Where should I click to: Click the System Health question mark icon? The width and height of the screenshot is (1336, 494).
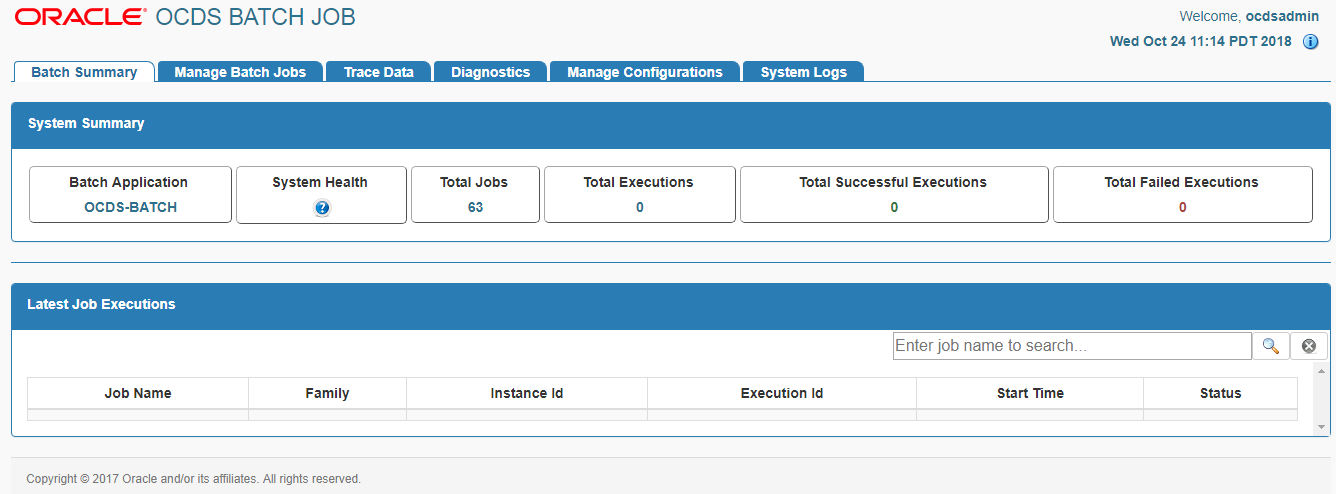coord(322,208)
